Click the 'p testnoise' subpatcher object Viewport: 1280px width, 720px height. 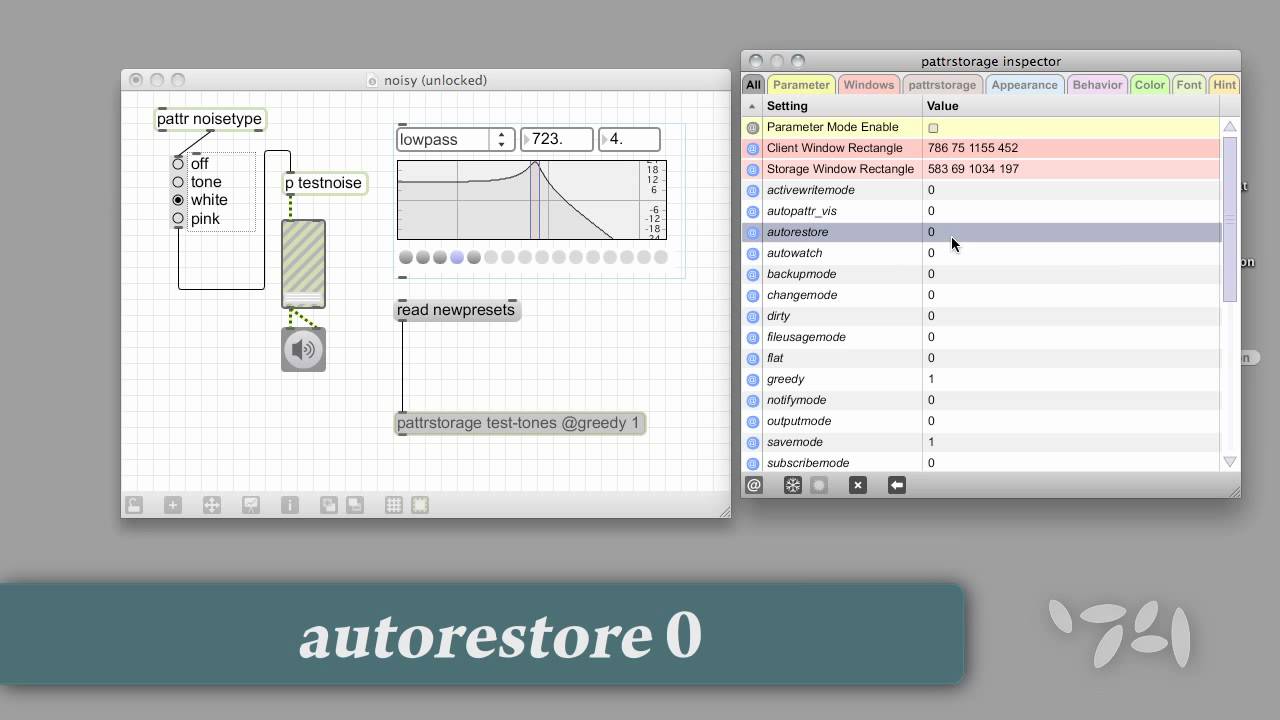point(324,184)
